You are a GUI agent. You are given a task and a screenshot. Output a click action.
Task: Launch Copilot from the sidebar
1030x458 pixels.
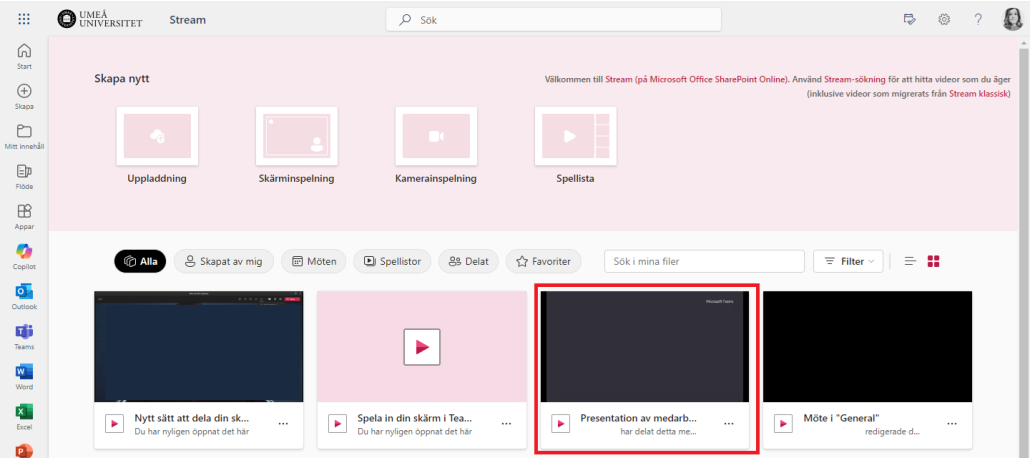pos(24,257)
